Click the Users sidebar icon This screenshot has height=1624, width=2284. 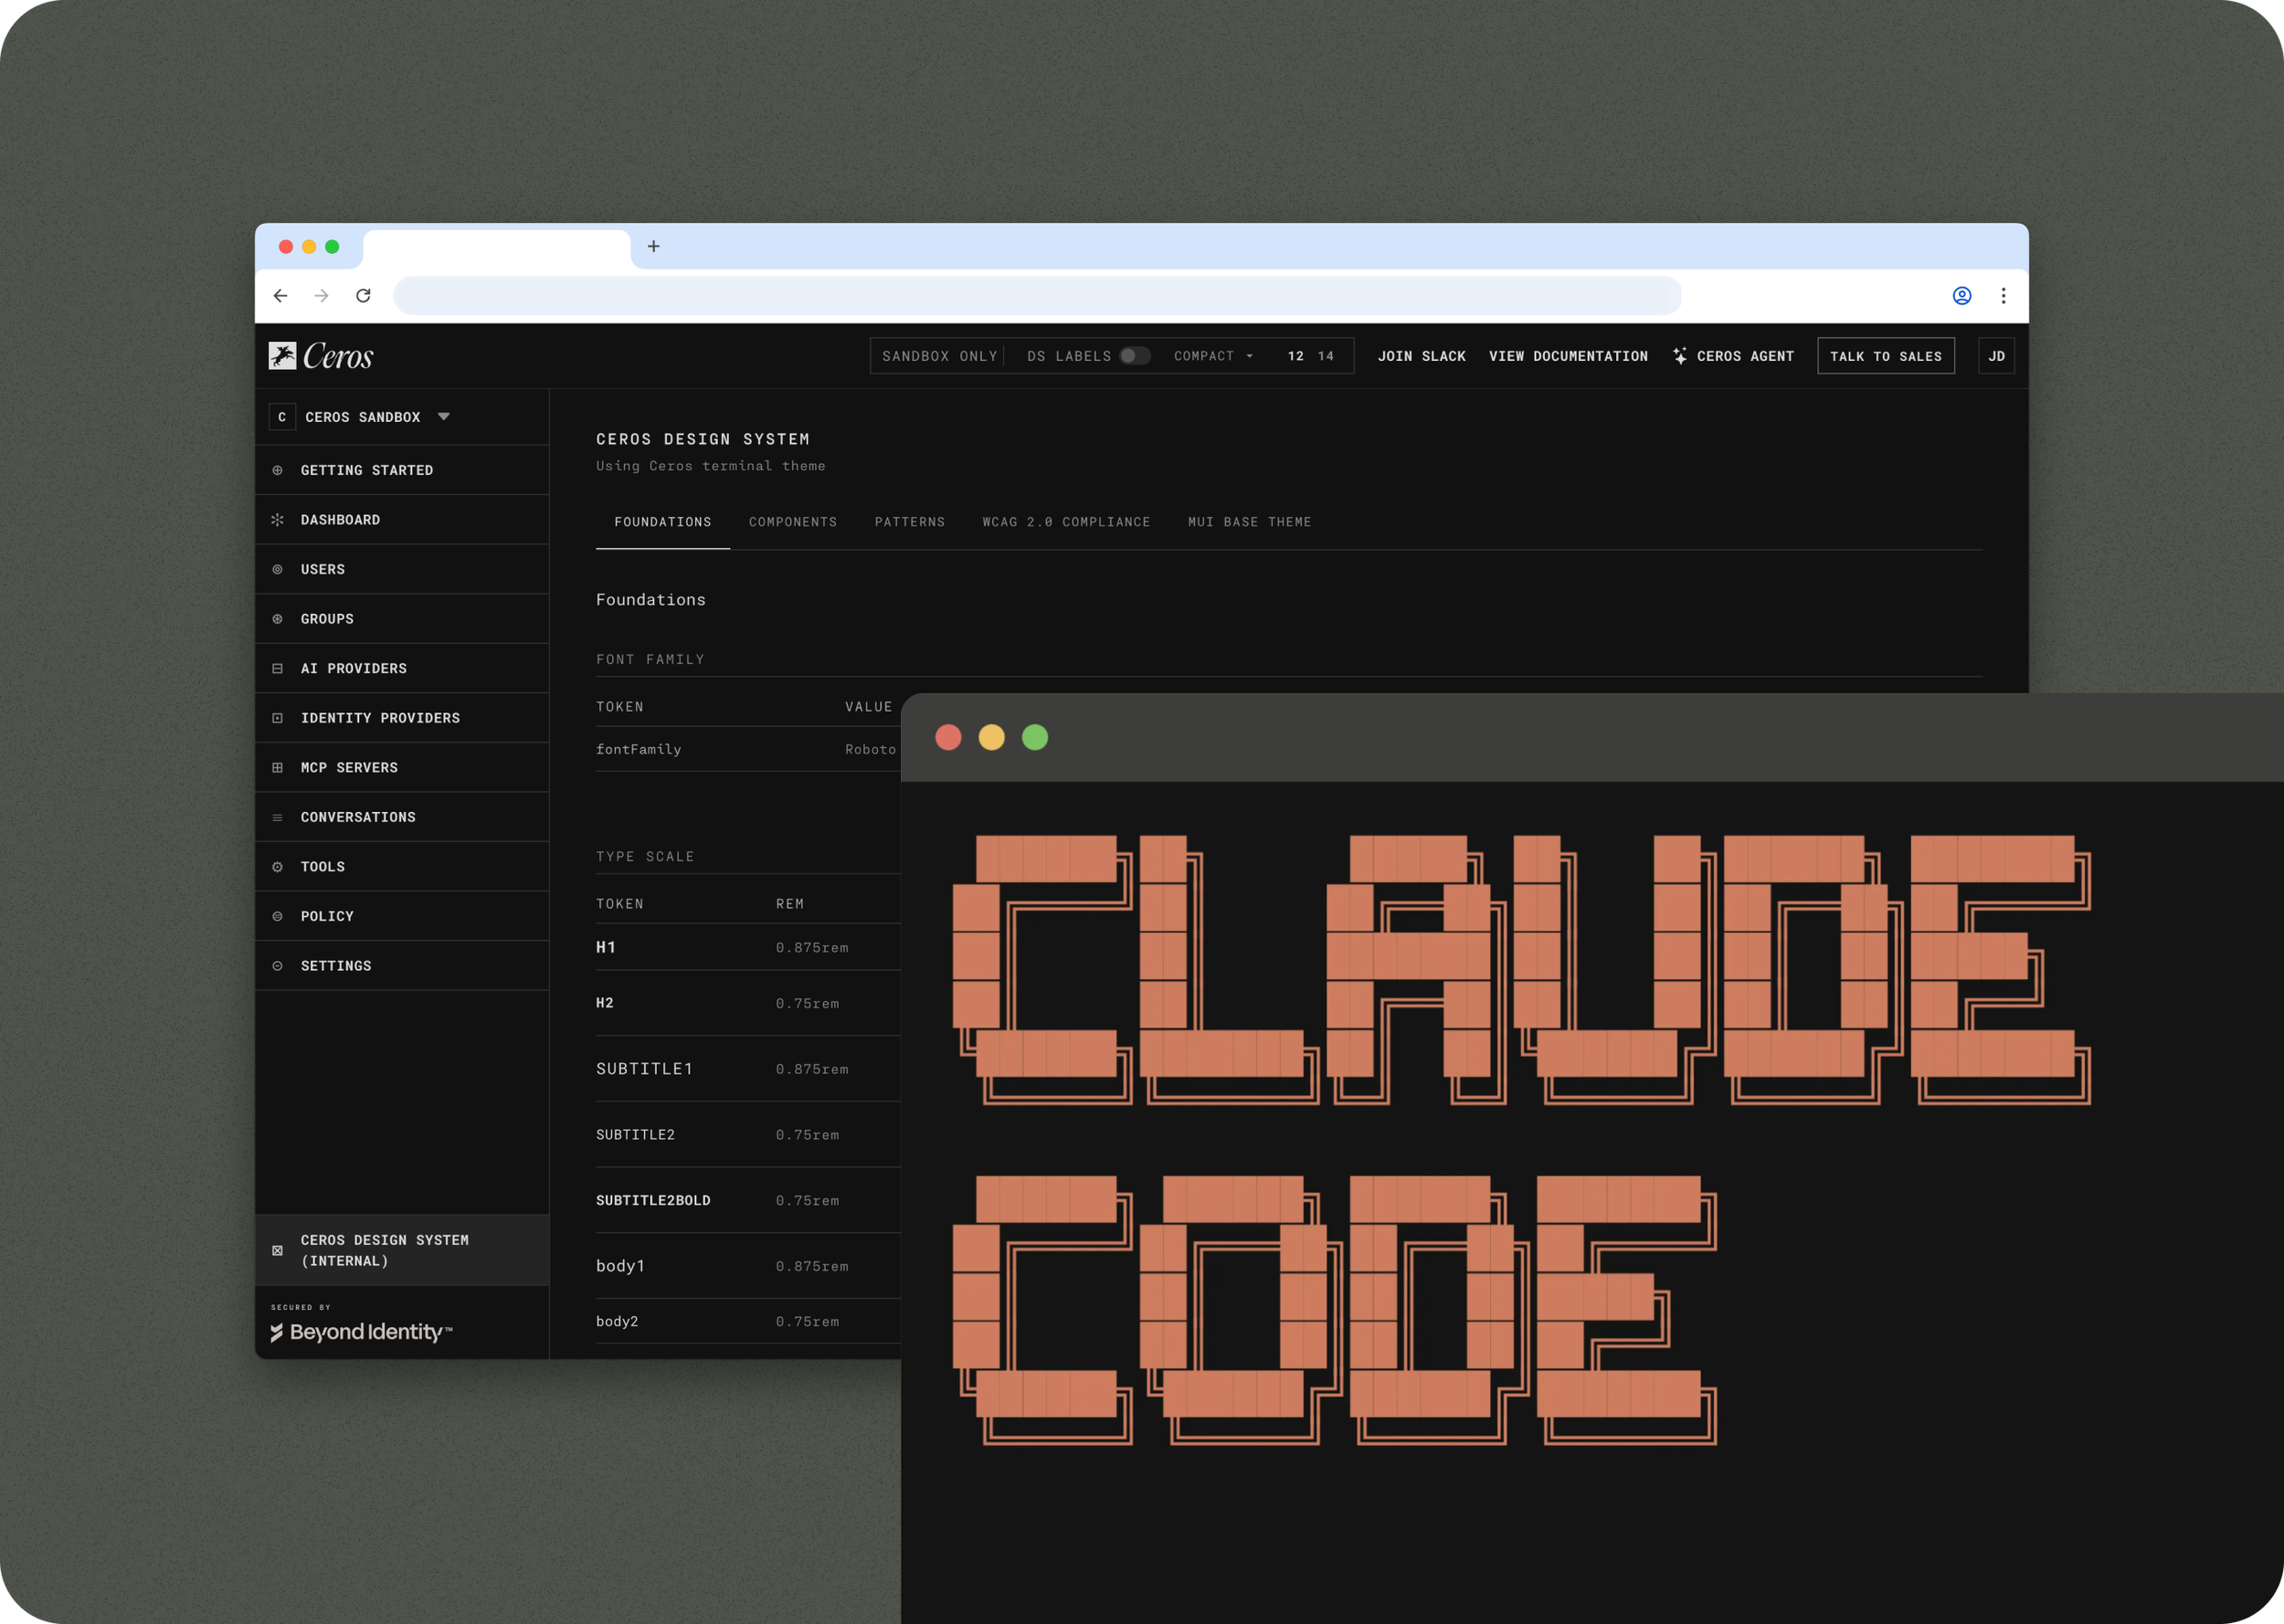pyautogui.click(x=278, y=570)
